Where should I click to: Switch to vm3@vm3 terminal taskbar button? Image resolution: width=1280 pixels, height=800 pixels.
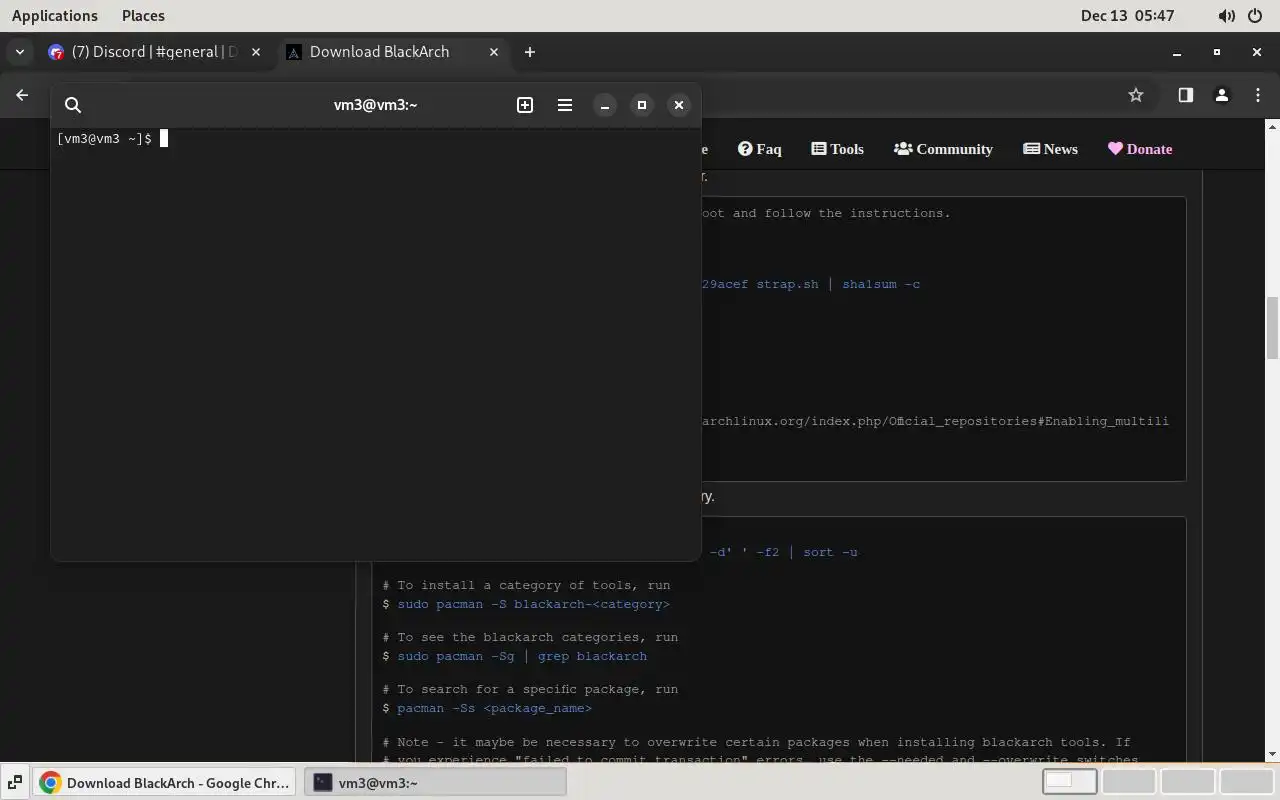click(x=434, y=782)
